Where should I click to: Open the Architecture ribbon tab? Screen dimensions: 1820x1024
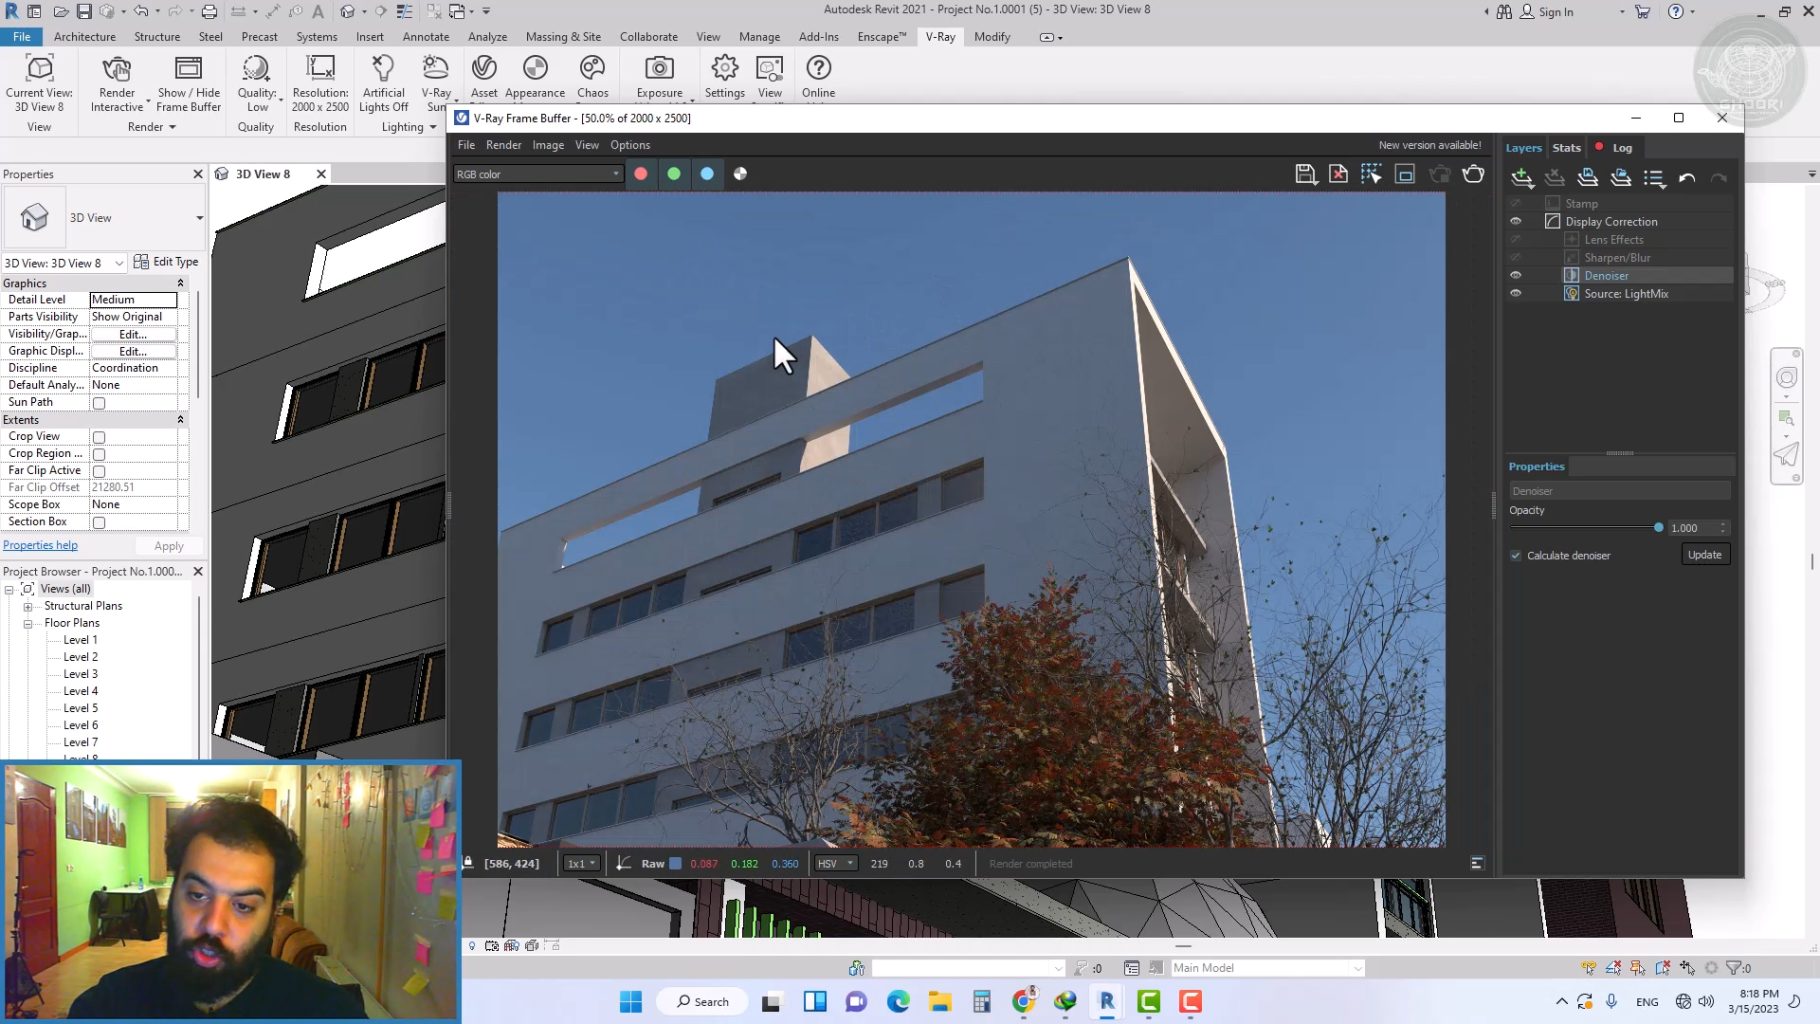[x=84, y=37]
